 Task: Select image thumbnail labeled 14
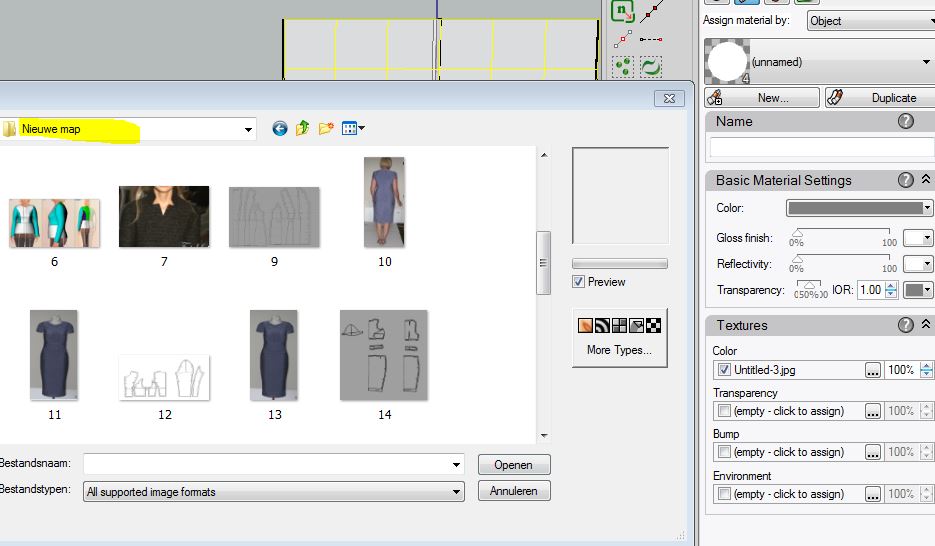tap(384, 355)
